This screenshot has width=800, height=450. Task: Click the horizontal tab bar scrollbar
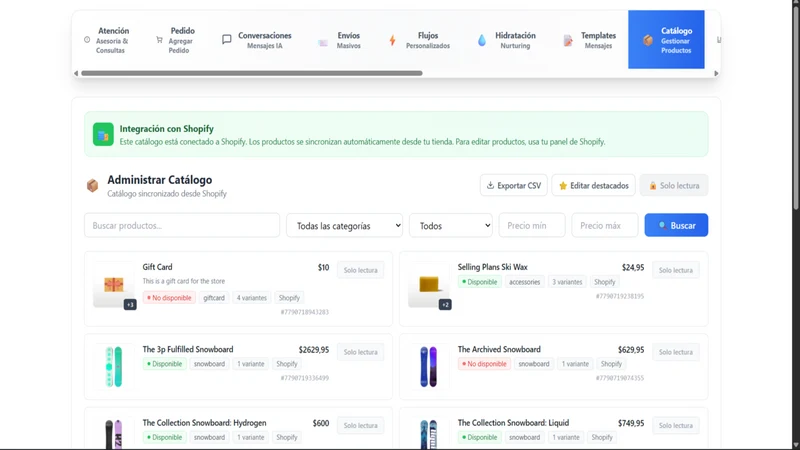click(252, 73)
